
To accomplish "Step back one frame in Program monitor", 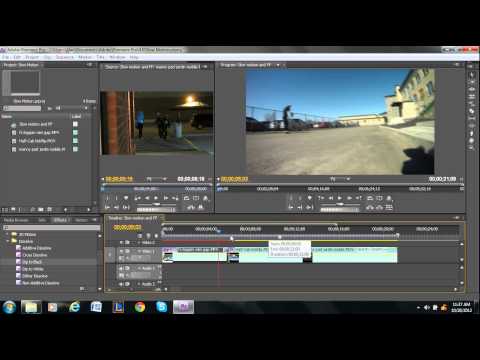I will 331,198.
